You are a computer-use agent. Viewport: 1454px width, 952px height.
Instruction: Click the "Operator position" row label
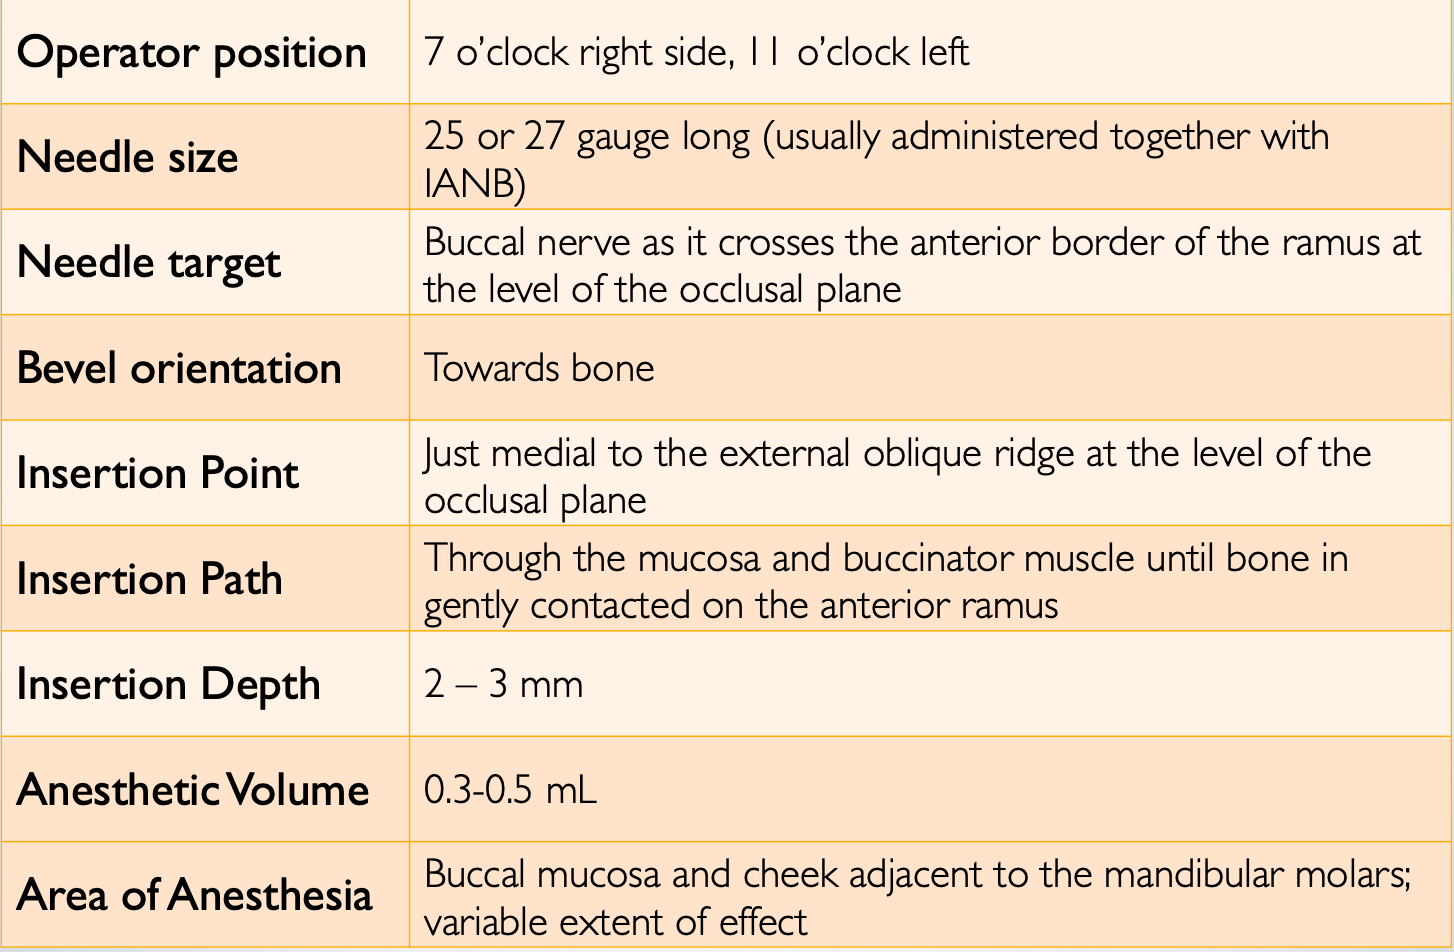[x=192, y=53]
